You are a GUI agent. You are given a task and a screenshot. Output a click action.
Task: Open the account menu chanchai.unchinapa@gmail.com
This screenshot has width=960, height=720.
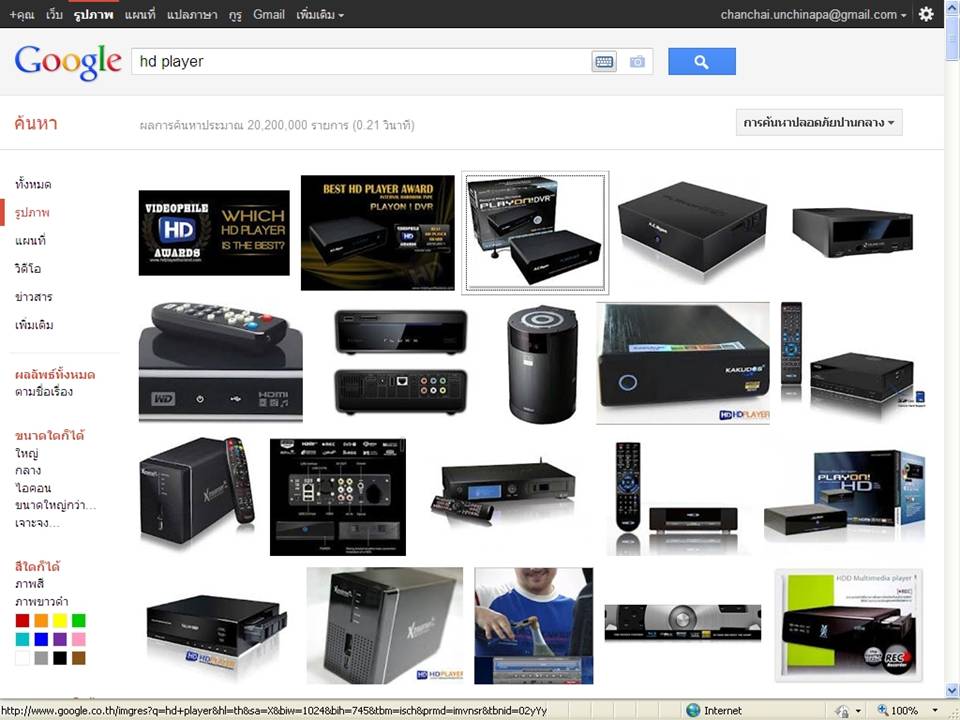point(814,15)
